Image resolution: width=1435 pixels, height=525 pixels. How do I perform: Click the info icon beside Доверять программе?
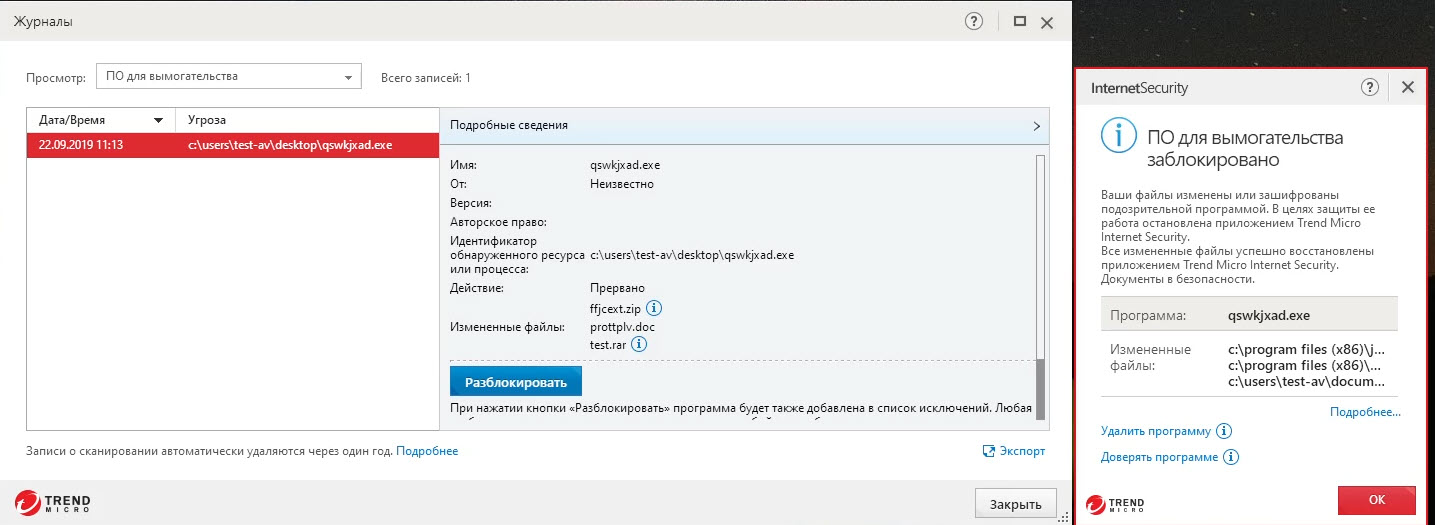click(1231, 457)
